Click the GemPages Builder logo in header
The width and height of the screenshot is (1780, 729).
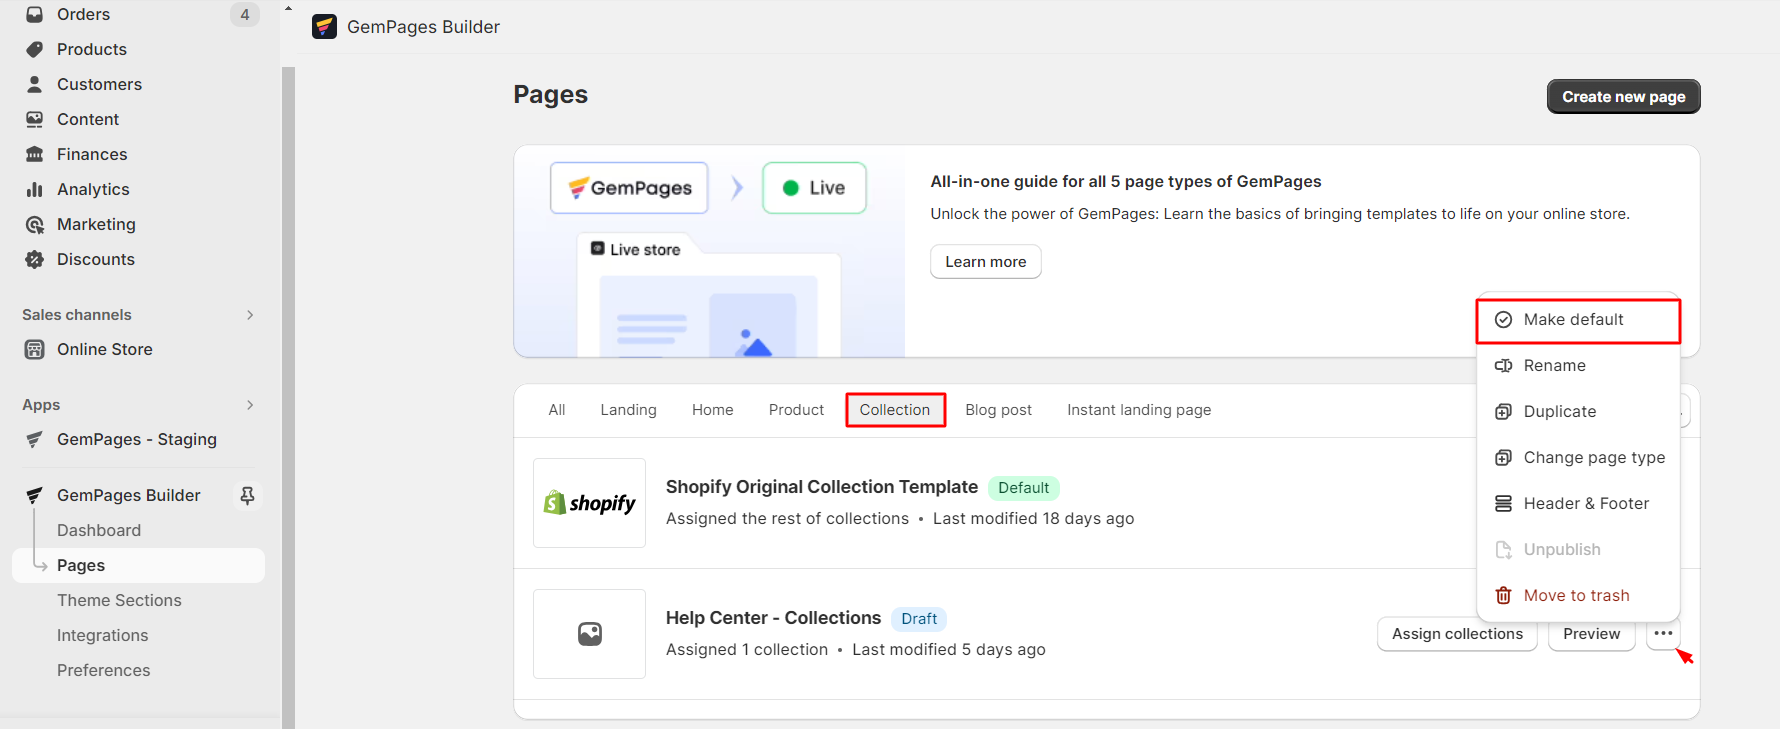[x=324, y=27]
